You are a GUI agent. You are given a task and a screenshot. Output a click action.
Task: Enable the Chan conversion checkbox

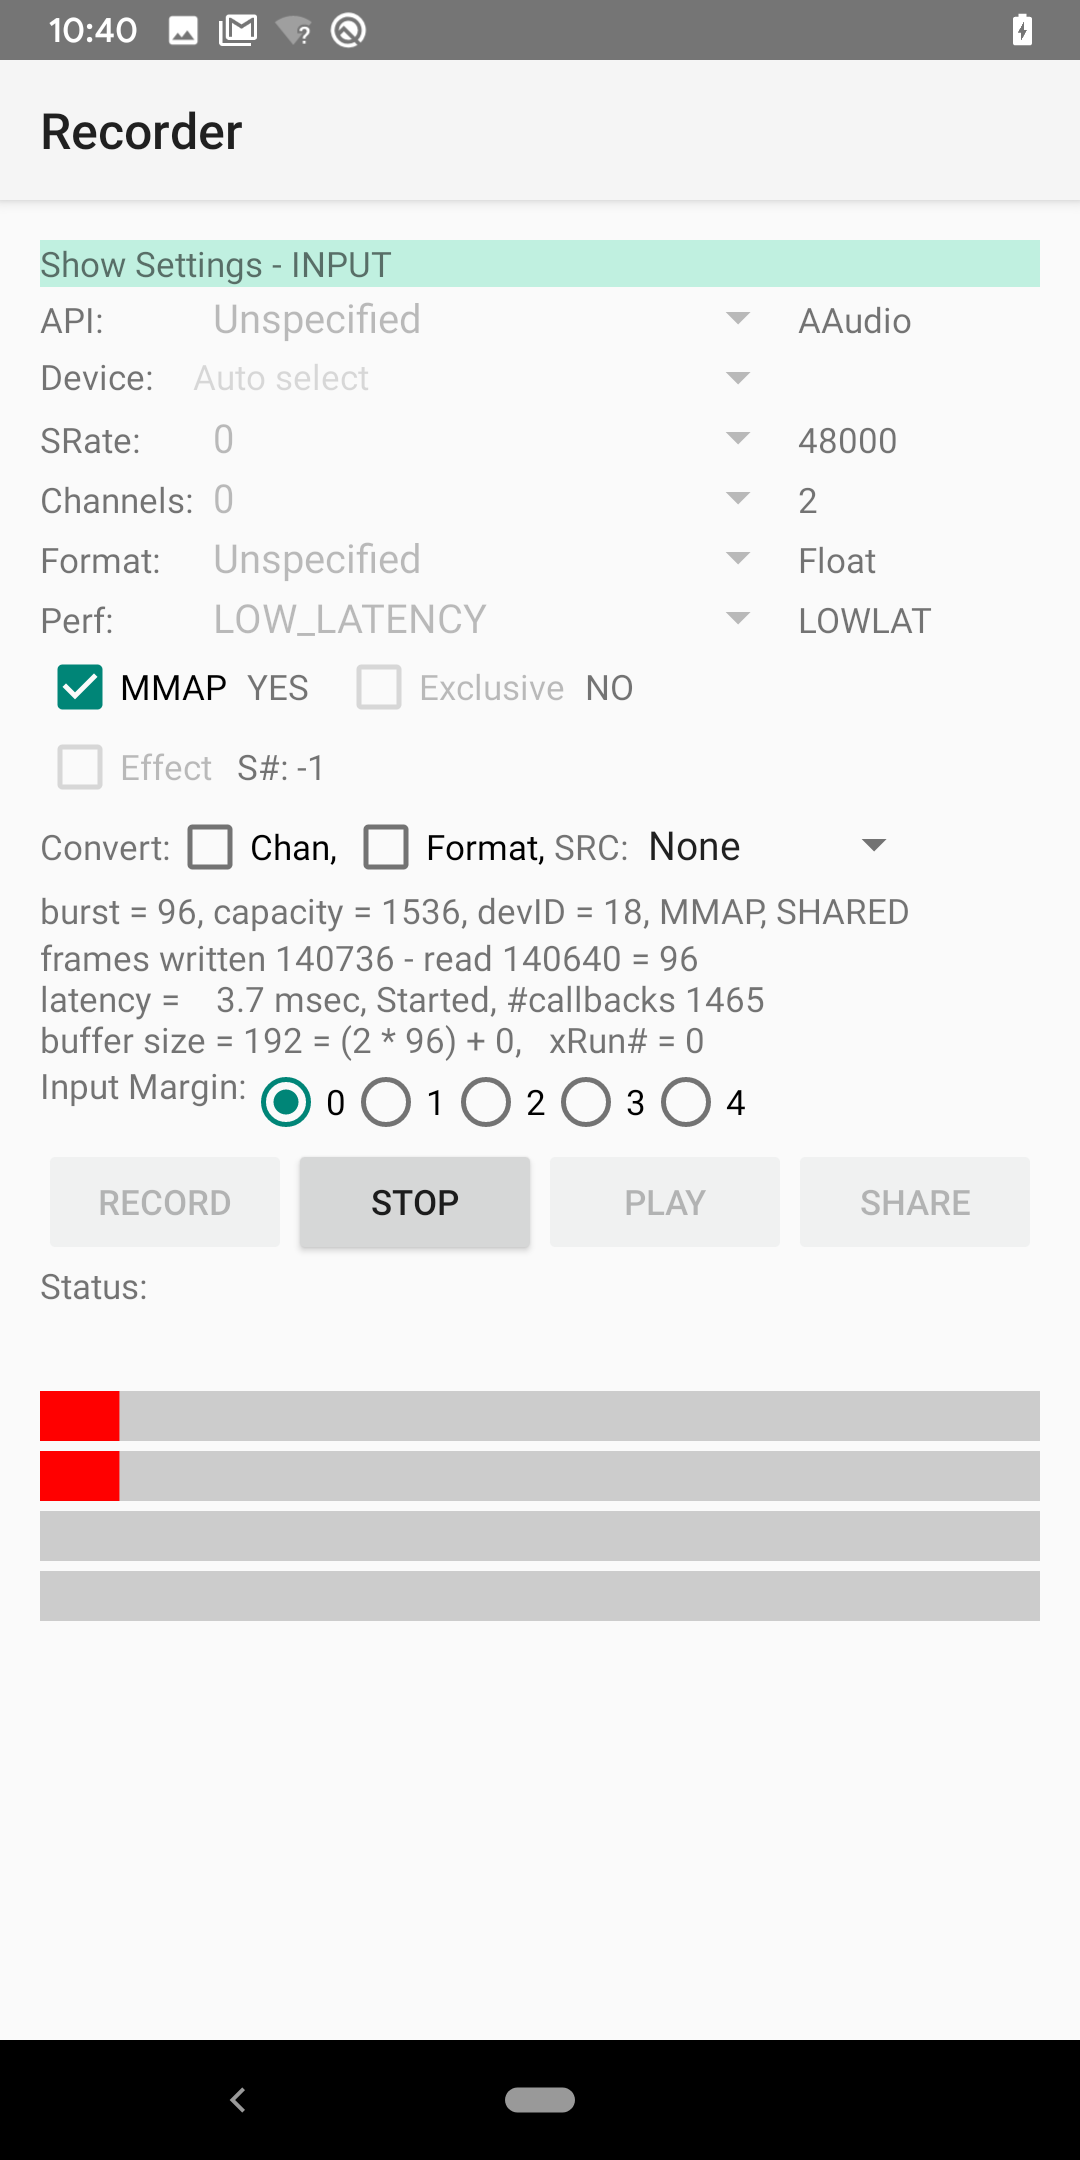click(x=211, y=847)
